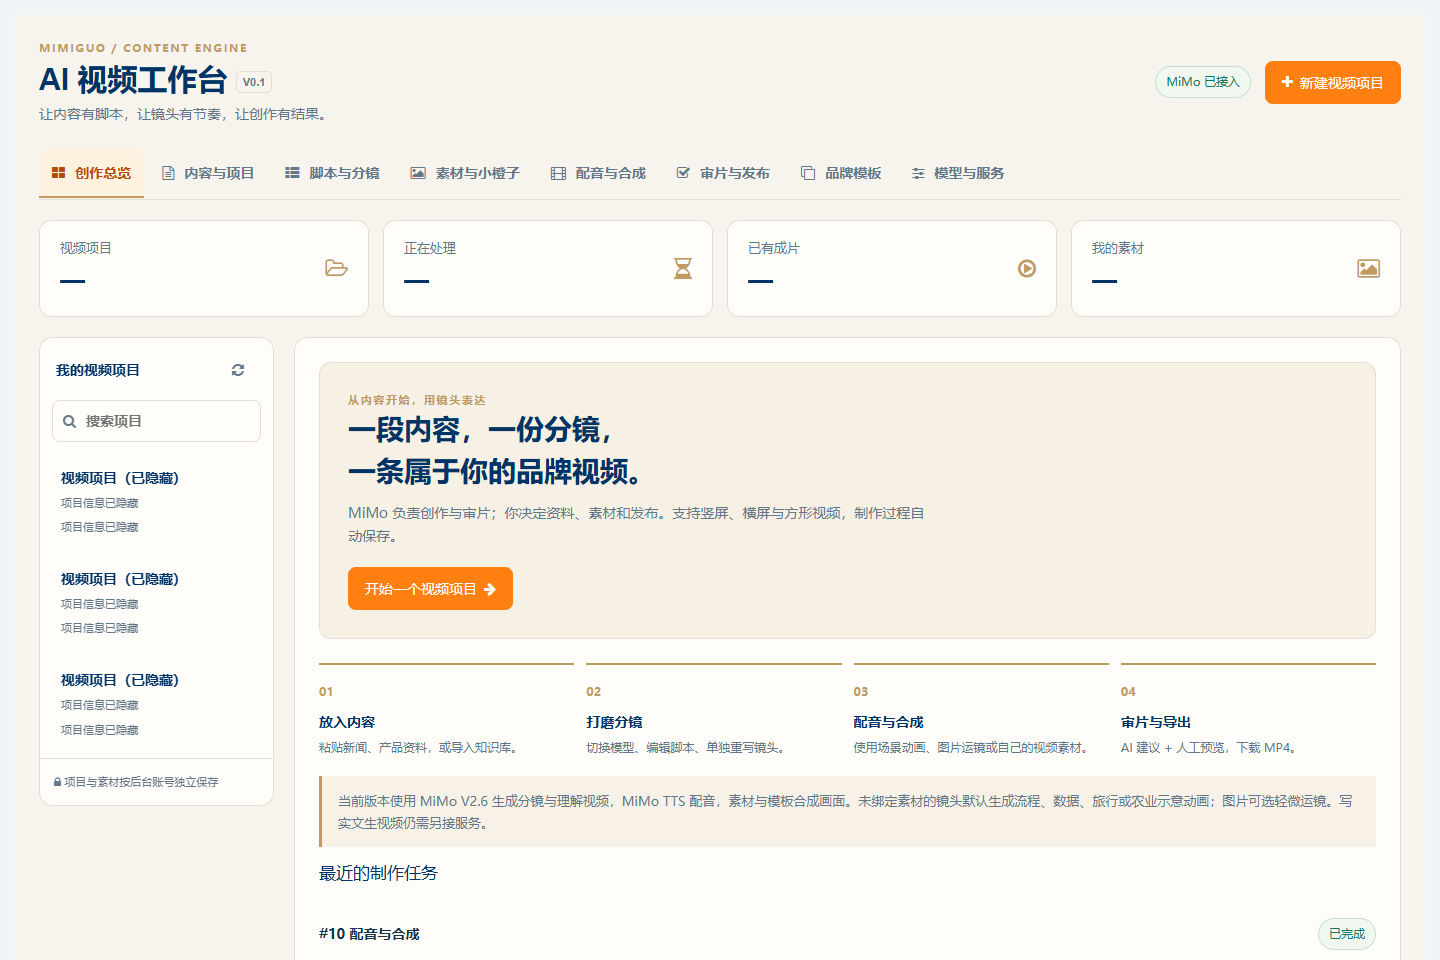This screenshot has height=960, width=1440.
Task: Click the play-circle icon in 已有成片 card
Action: 1027,268
